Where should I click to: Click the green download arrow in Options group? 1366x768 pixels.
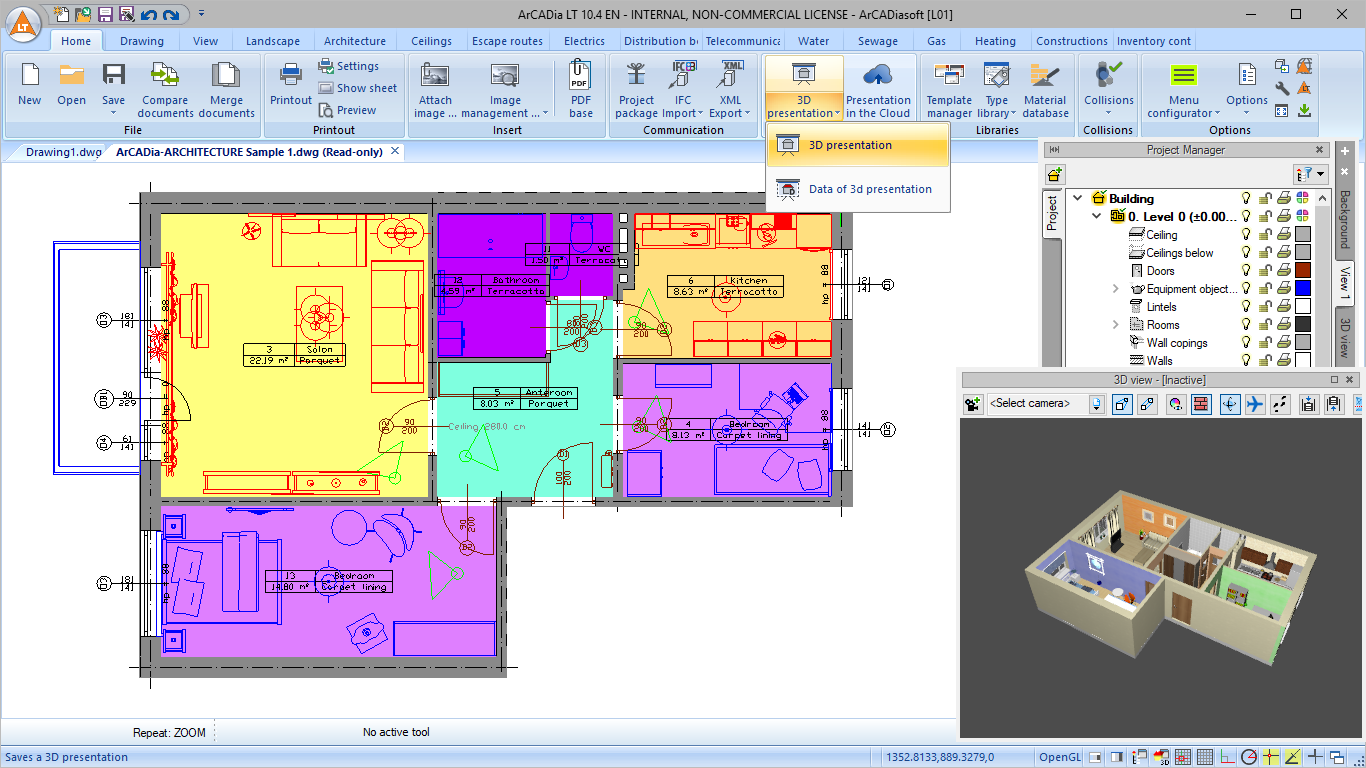[x=1304, y=110]
